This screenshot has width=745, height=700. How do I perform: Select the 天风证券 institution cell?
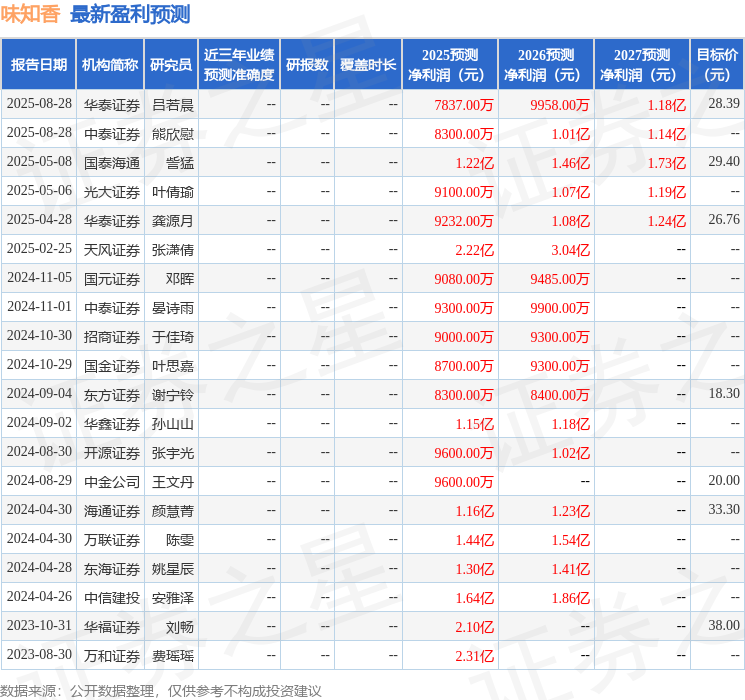pos(112,250)
